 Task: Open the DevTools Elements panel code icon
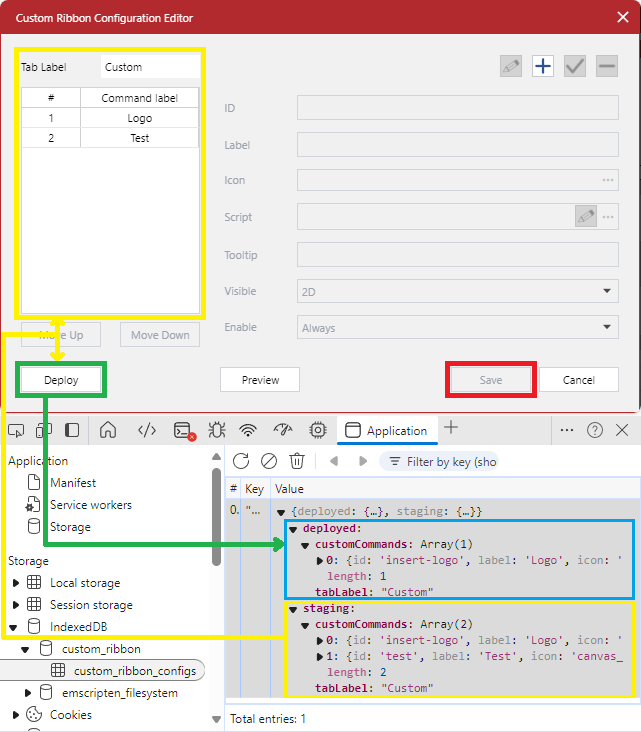147,430
